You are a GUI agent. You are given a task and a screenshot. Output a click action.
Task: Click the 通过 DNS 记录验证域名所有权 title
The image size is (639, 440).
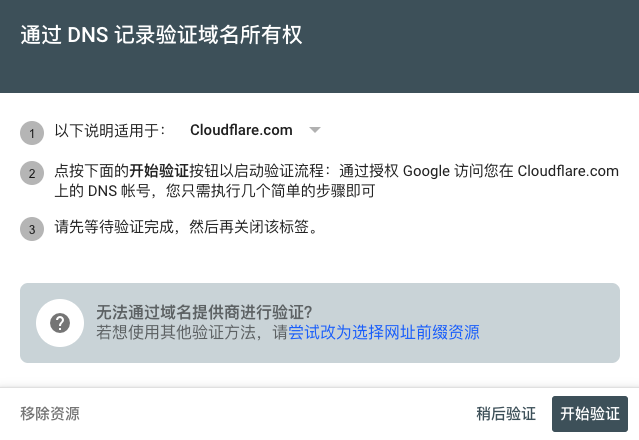[x=161, y=35]
